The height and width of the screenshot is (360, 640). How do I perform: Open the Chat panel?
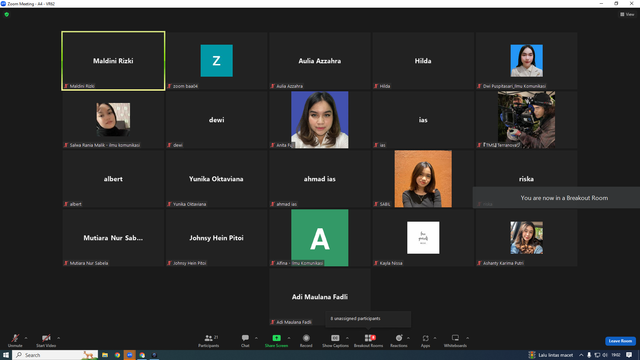click(x=245, y=340)
